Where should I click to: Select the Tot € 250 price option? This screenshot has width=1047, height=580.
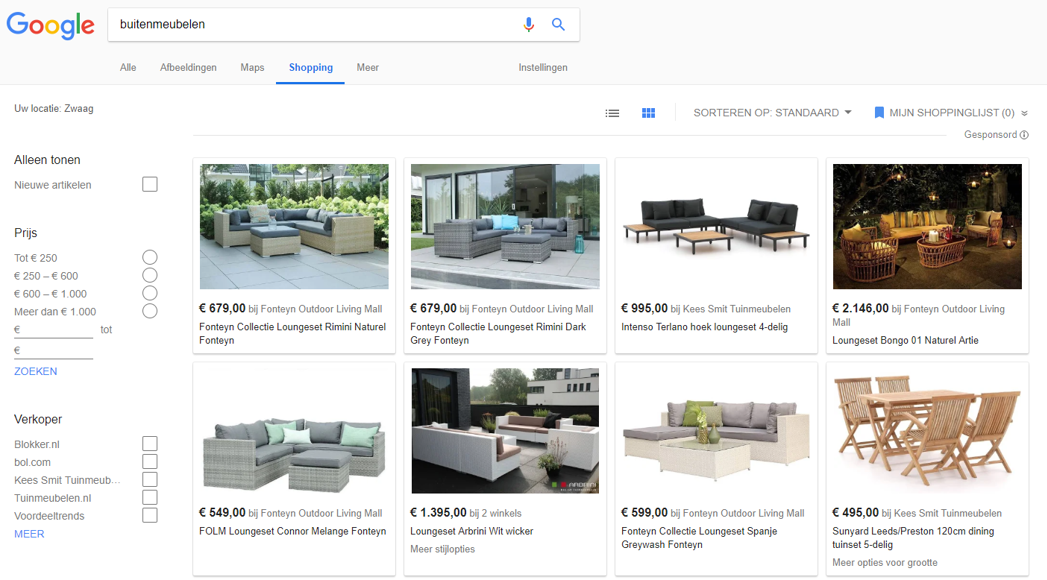[150, 258]
